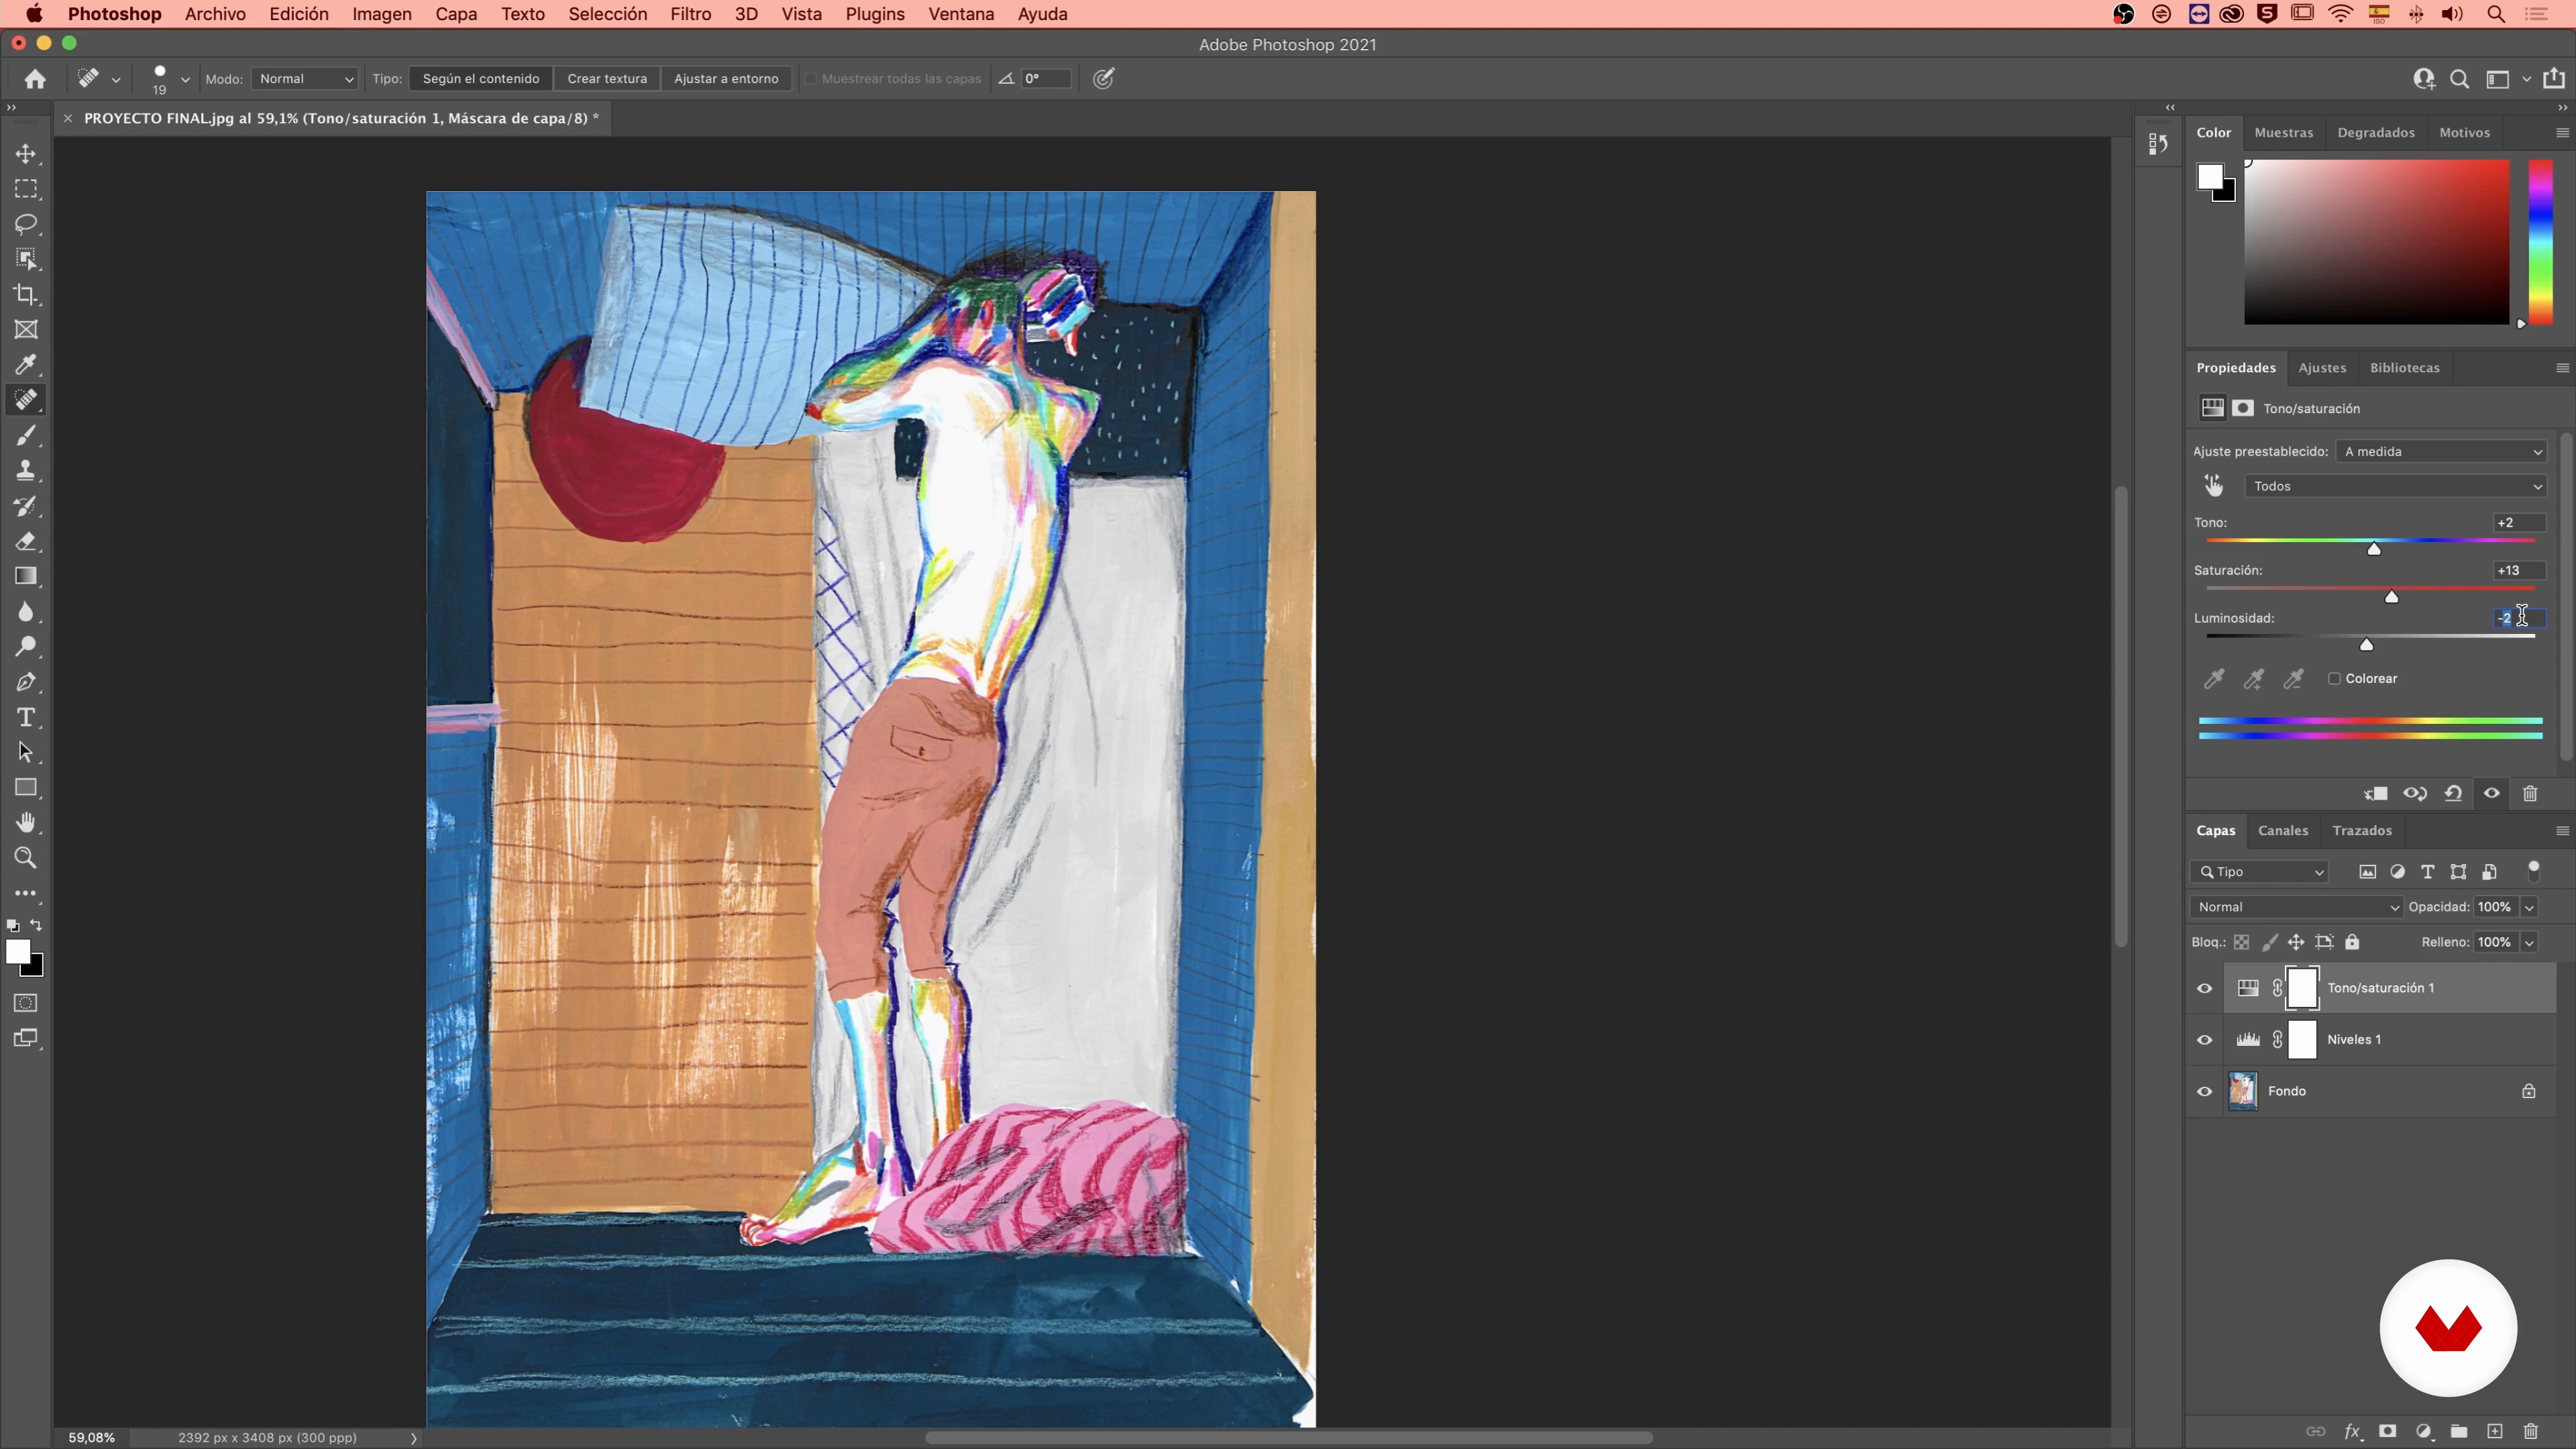Open the Imagen menu

[x=382, y=14]
